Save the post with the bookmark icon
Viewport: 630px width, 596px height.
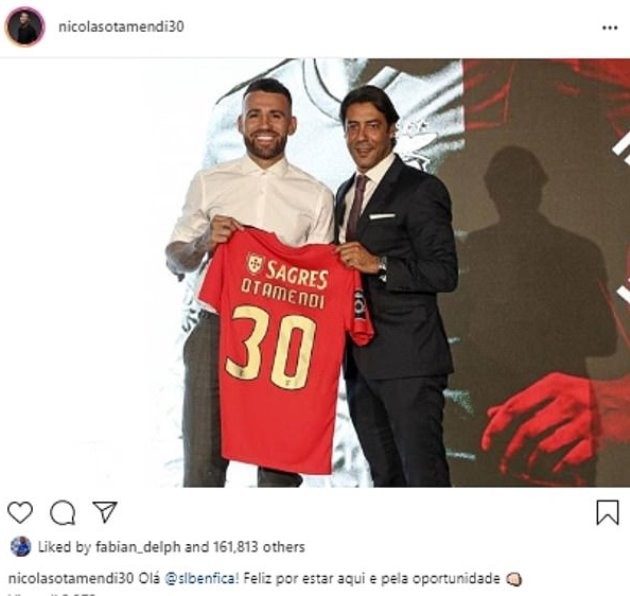coord(607,512)
